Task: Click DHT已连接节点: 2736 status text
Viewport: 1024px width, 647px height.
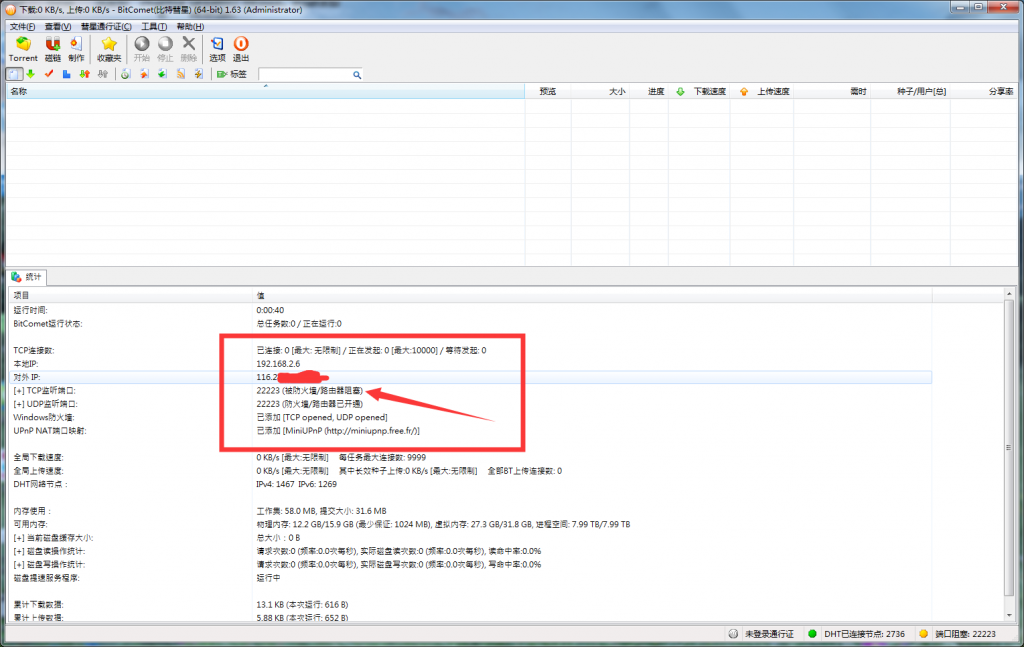Action: 865,634
